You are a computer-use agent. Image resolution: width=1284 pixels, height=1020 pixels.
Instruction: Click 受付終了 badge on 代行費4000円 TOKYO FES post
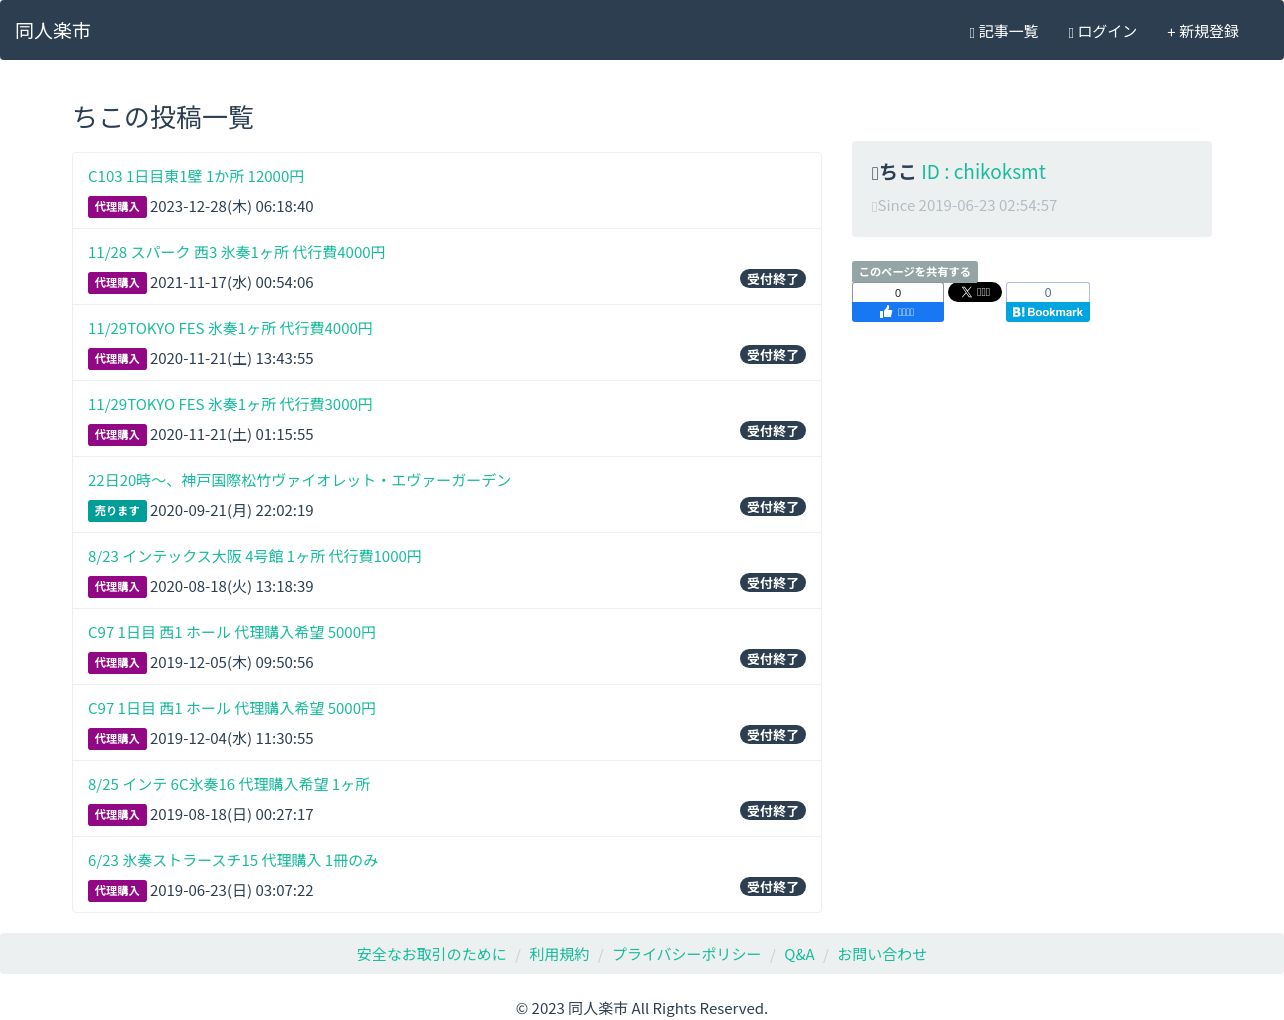pyautogui.click(x=773, y=355)
